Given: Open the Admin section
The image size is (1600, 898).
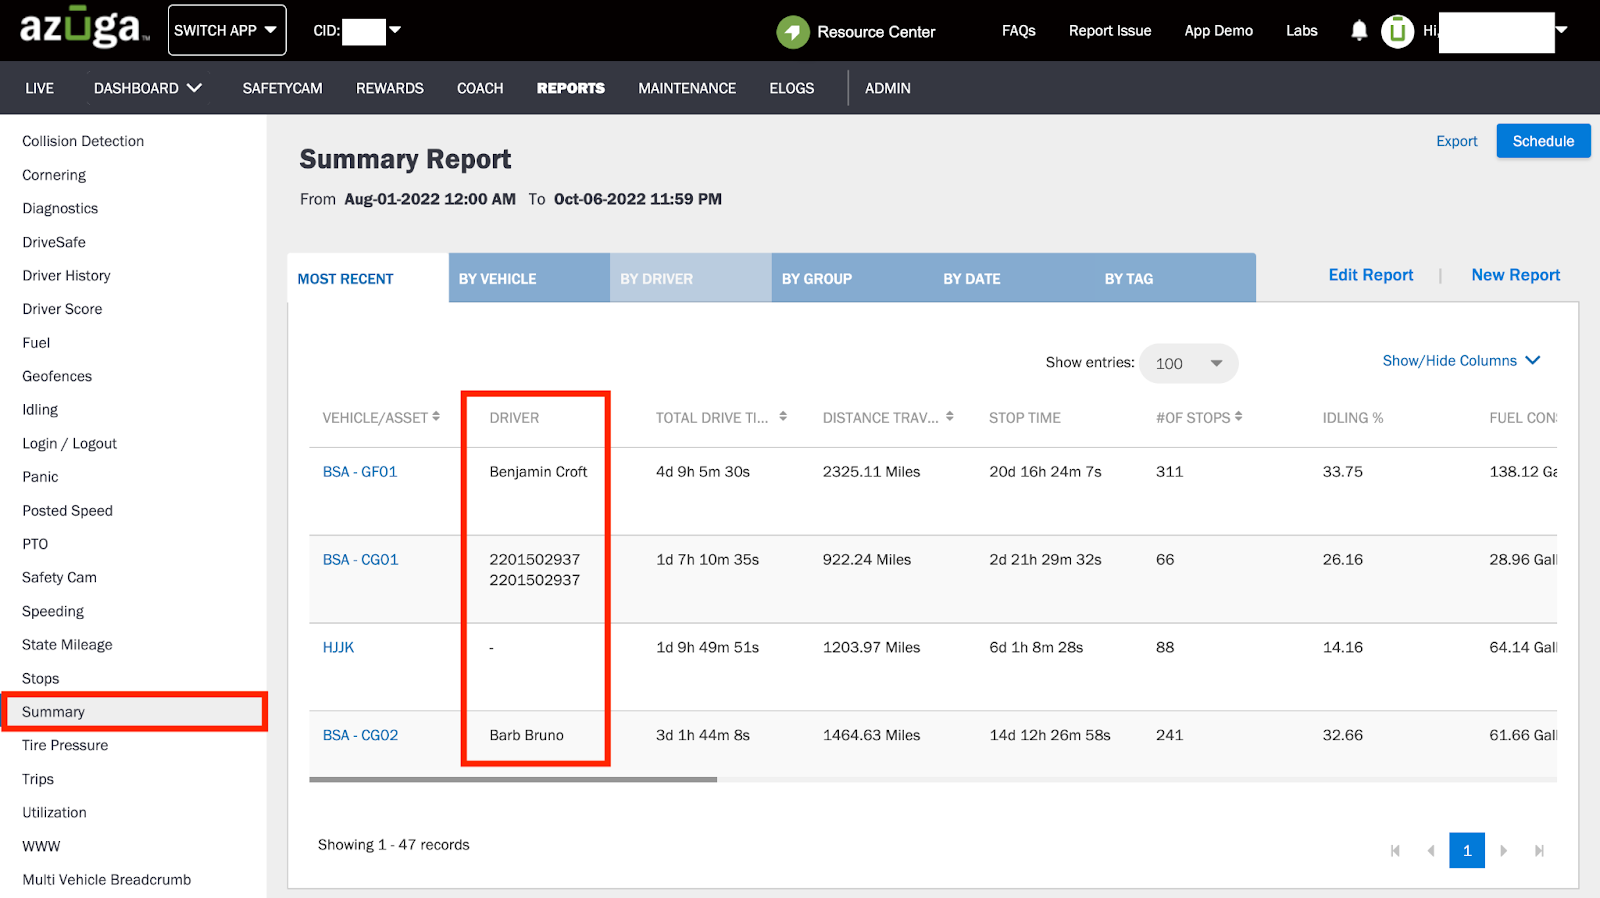Looking at the screenshot, I should [888, 88].
